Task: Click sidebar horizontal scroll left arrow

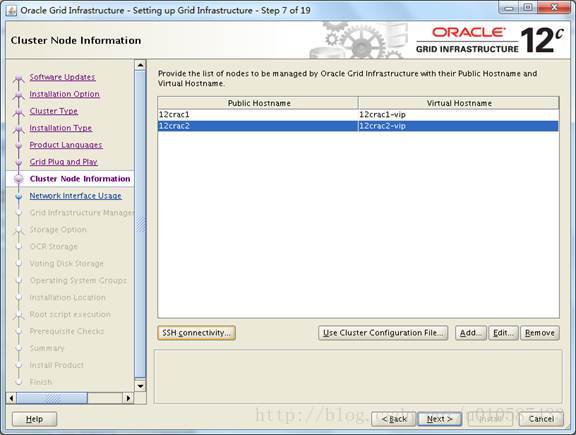Action: pyautogui.click(x=11, y=398)
